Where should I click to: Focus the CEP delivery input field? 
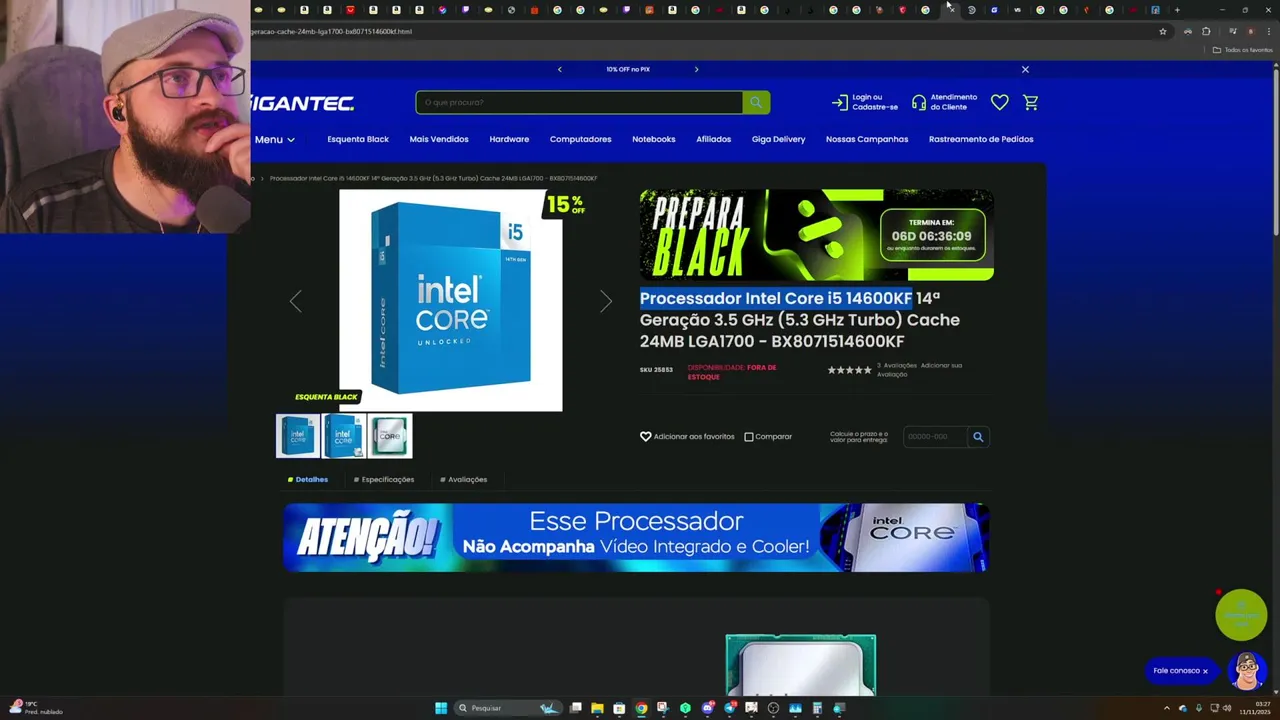point(934,436)
